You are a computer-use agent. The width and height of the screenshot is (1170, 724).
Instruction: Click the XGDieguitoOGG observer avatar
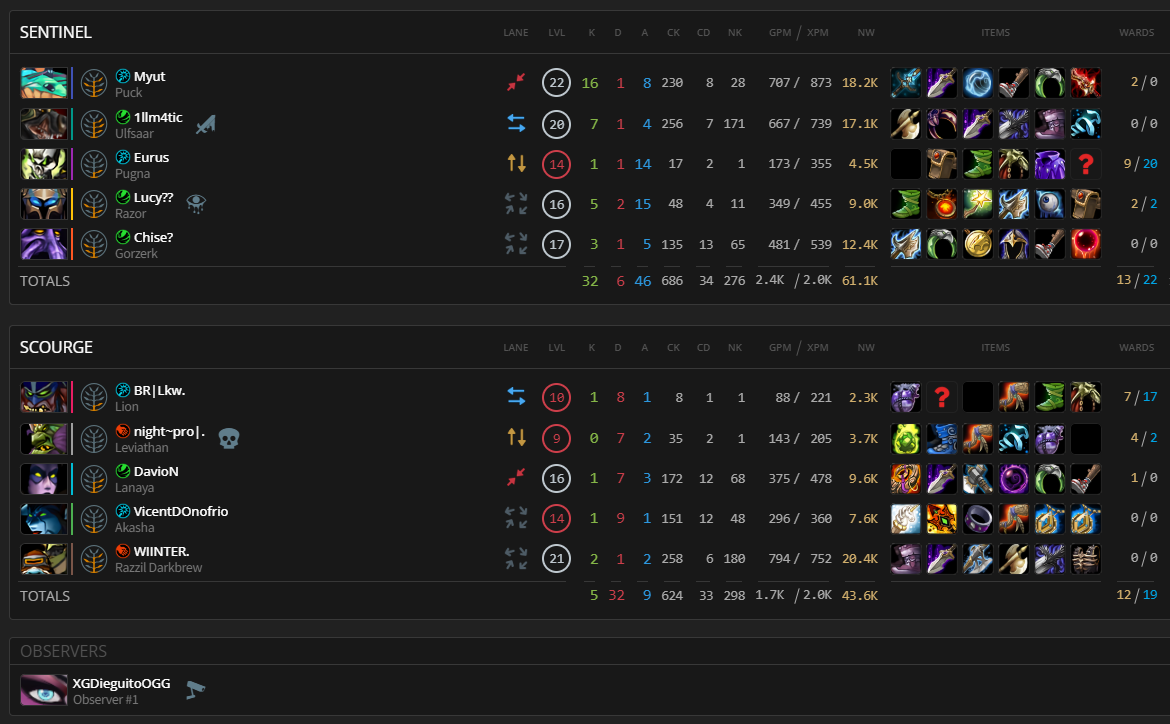coord(44,690)
